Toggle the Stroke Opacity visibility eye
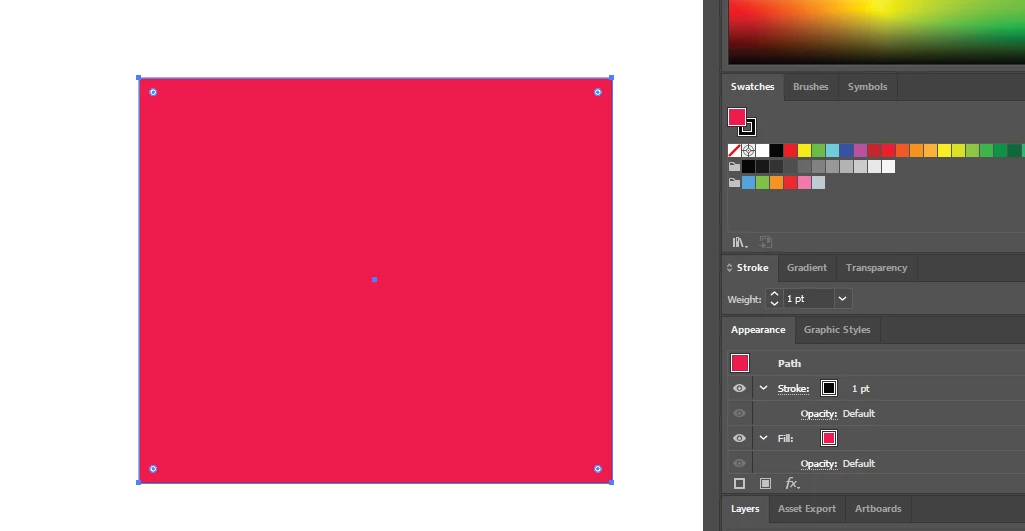1025x531 pixels. click(739, 413)
